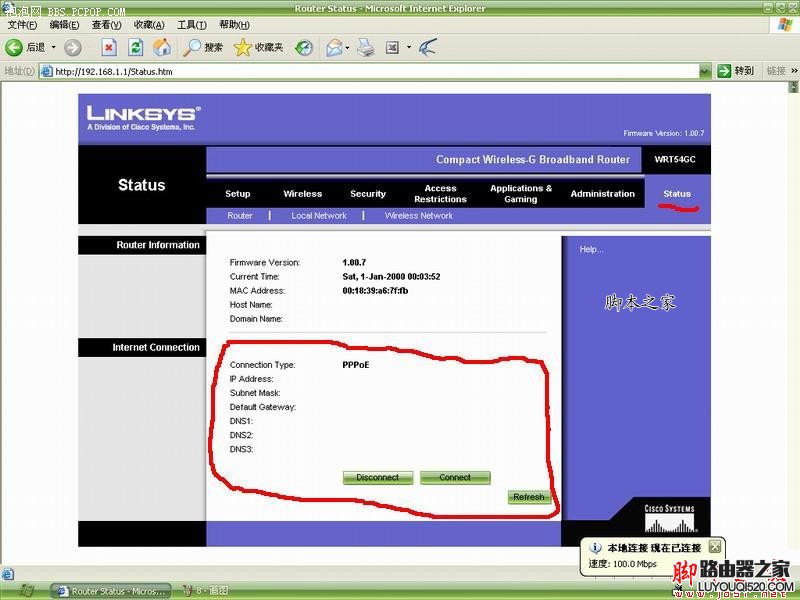The width and height of the screenshot is (800, 600).
Task: Open the 工具(T) menu
Action: pos(191,24)
